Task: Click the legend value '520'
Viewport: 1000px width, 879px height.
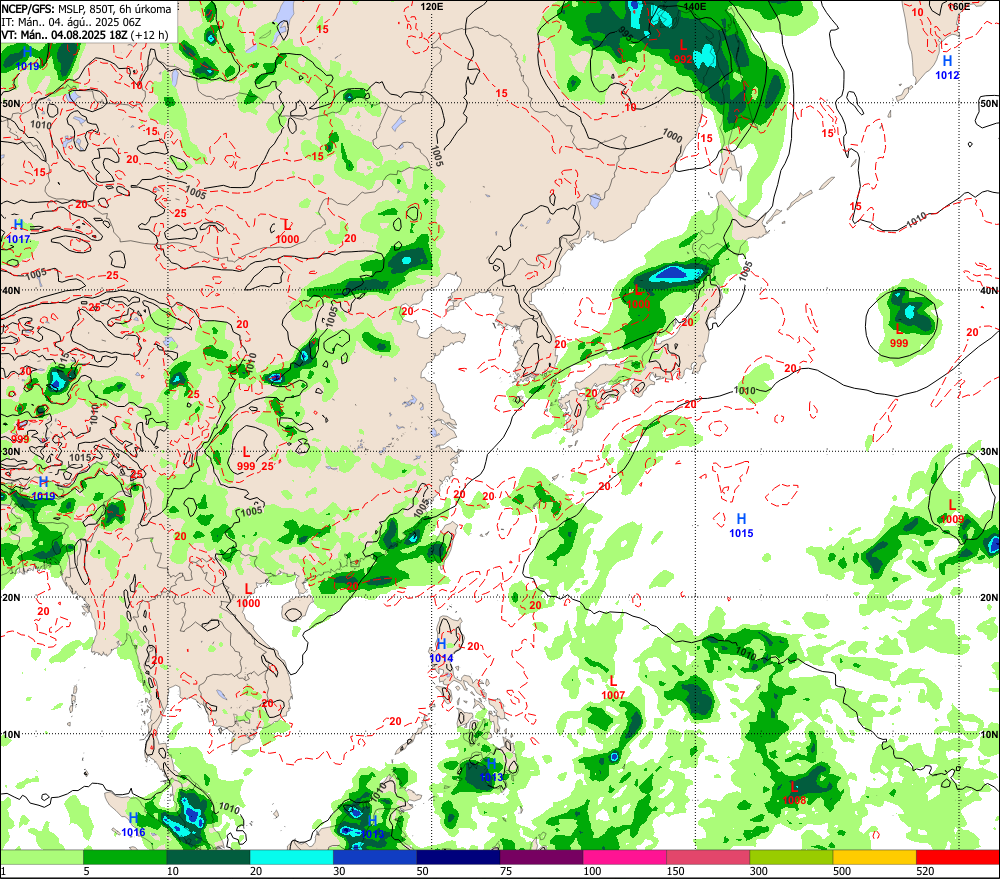Action: (x=925, y=871)
